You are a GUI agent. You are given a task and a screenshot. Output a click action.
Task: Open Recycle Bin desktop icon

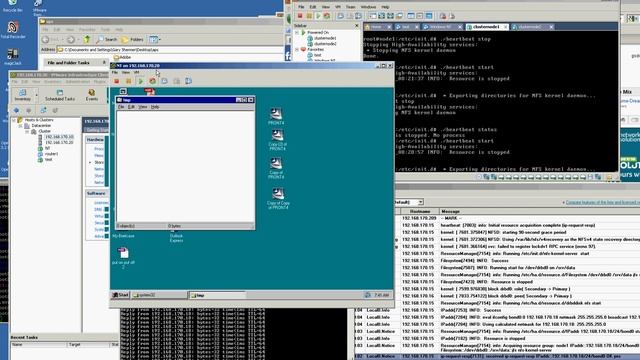(x=13, y=6)
